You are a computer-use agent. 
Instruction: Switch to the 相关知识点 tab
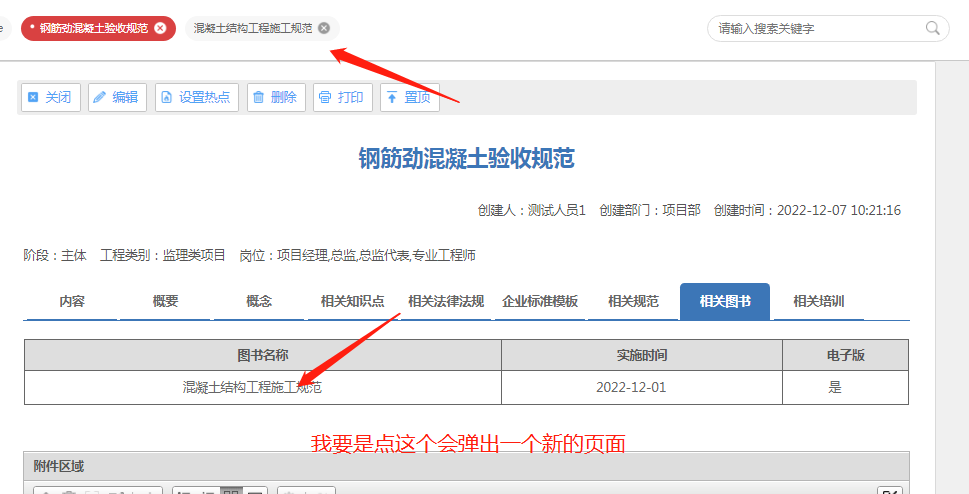coord(352,301)
